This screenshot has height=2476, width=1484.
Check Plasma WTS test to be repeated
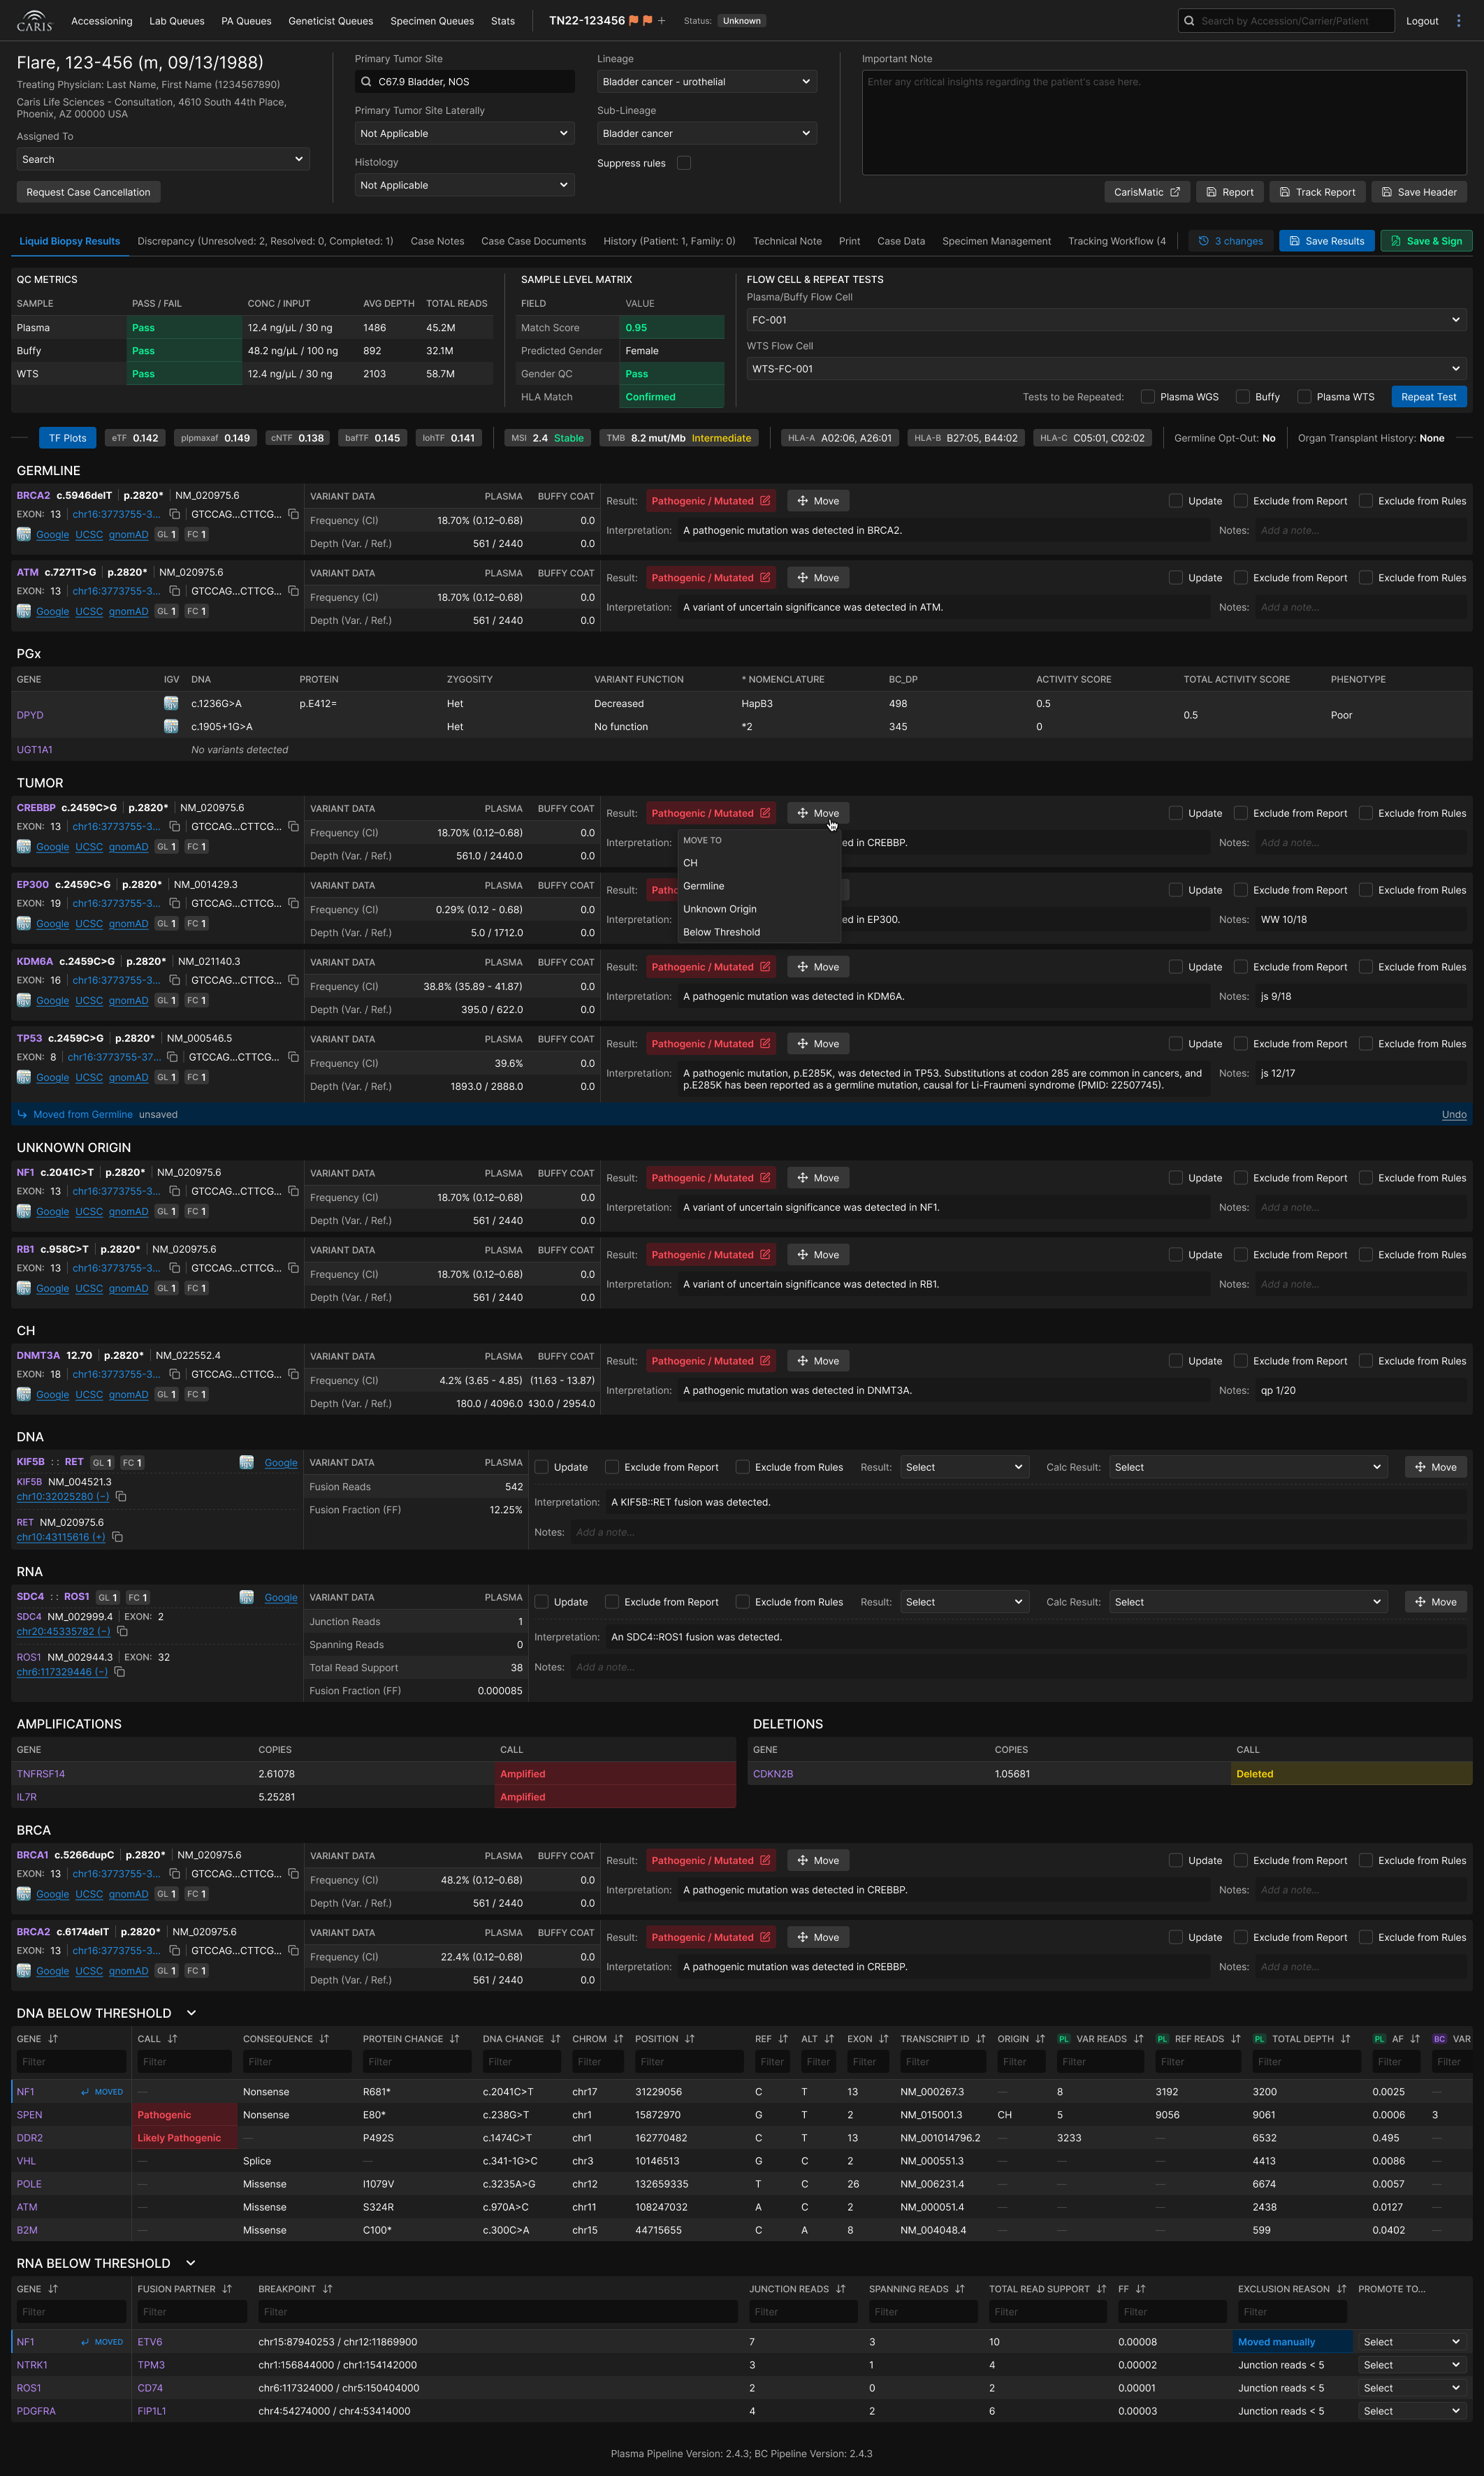(x=1304, y=397)
